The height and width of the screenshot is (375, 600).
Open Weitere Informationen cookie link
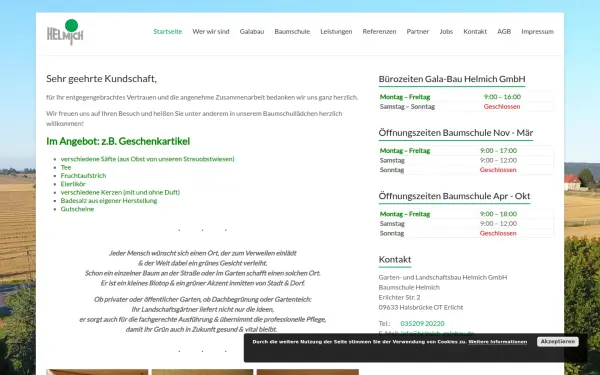pos(497,342)
